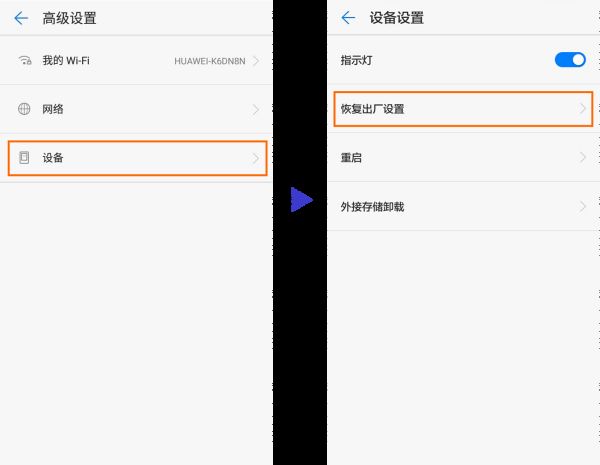Open the 恢复出厂设置 chevron

[583, 109]
